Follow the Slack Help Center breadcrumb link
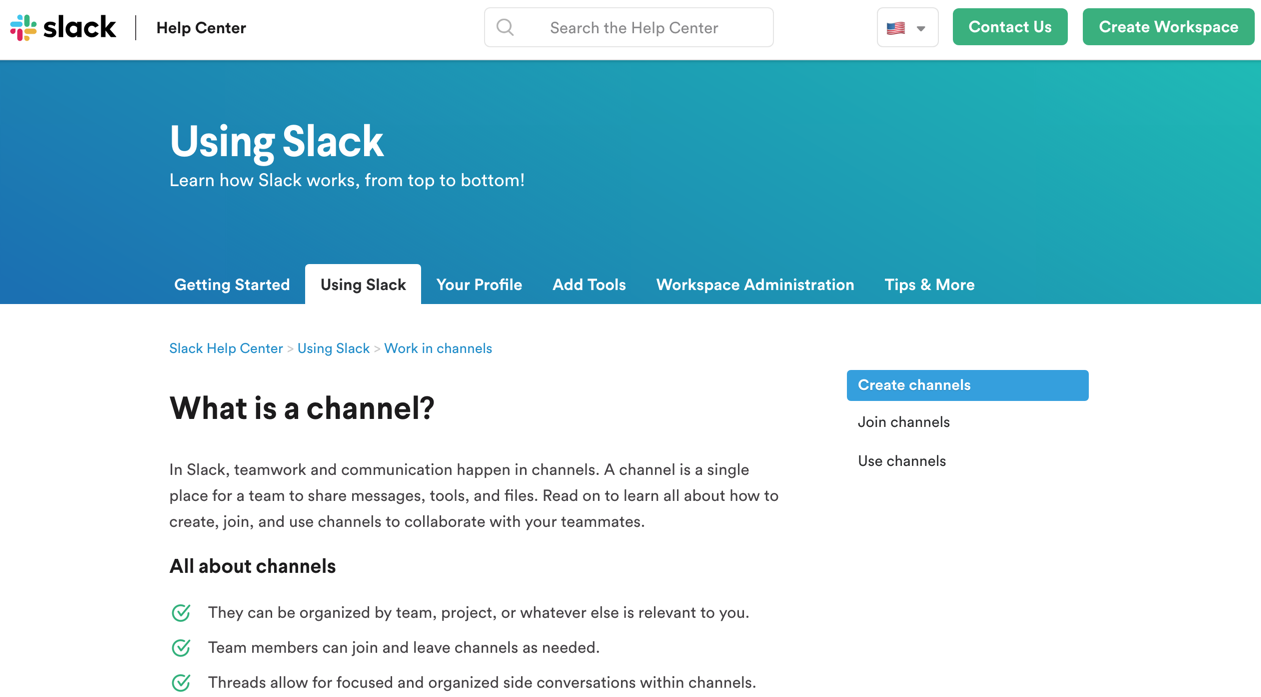The height and width of the screenshot is (697, 1261). (x=226, y=348)
